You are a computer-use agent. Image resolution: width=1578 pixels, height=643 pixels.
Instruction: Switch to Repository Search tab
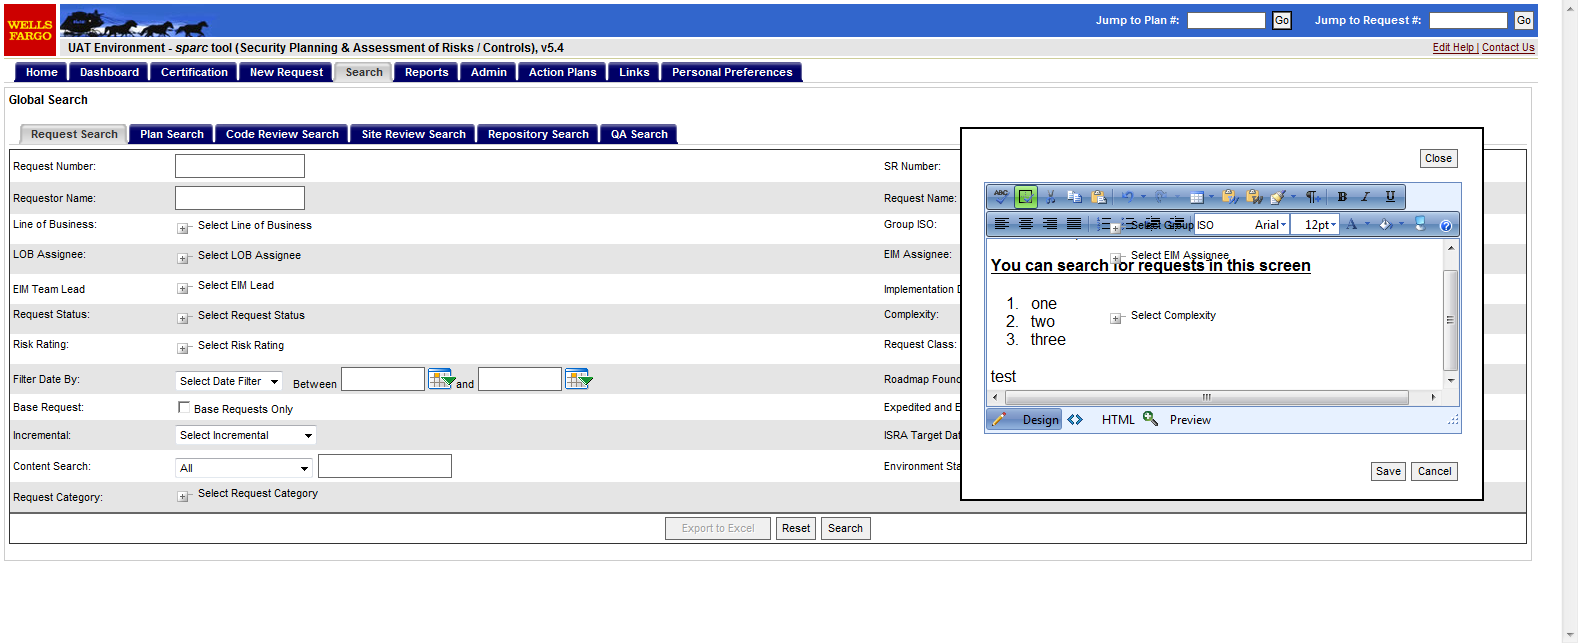538,134
